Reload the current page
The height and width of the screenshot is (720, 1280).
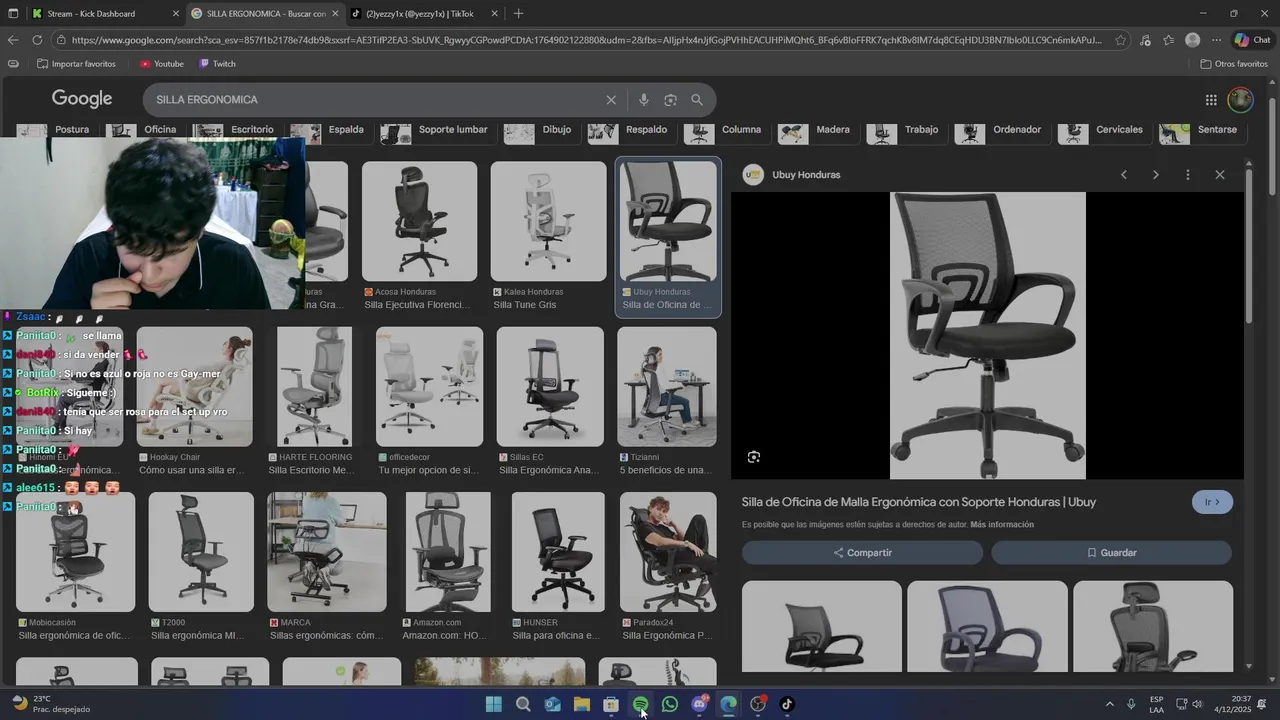point(37,40)
